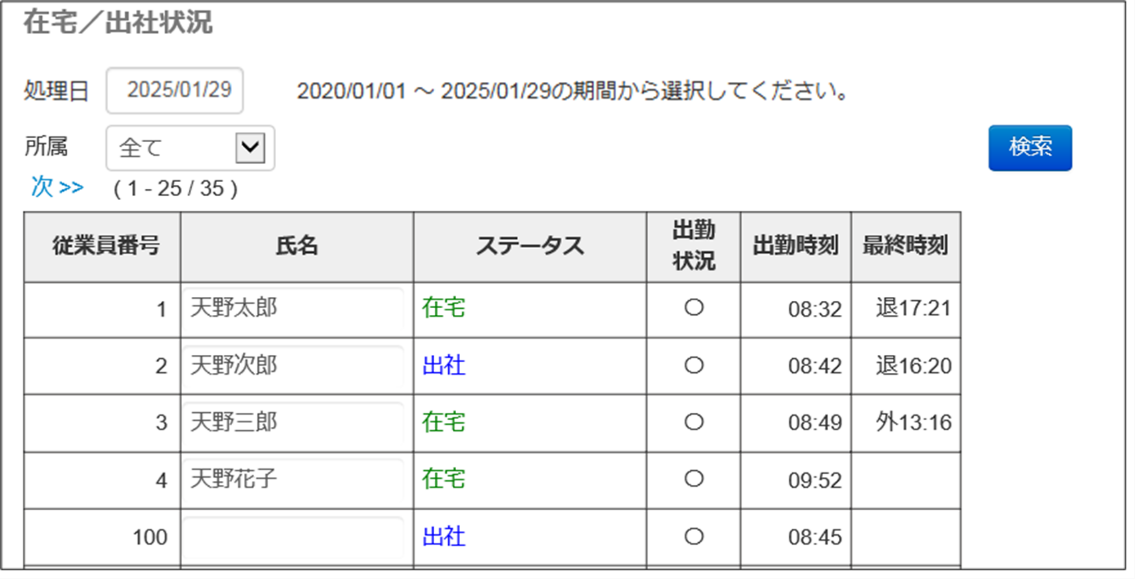Screen dimensions: 1135x579
Task: Click the empty name field of employee 100
Action: click(295, 537)
